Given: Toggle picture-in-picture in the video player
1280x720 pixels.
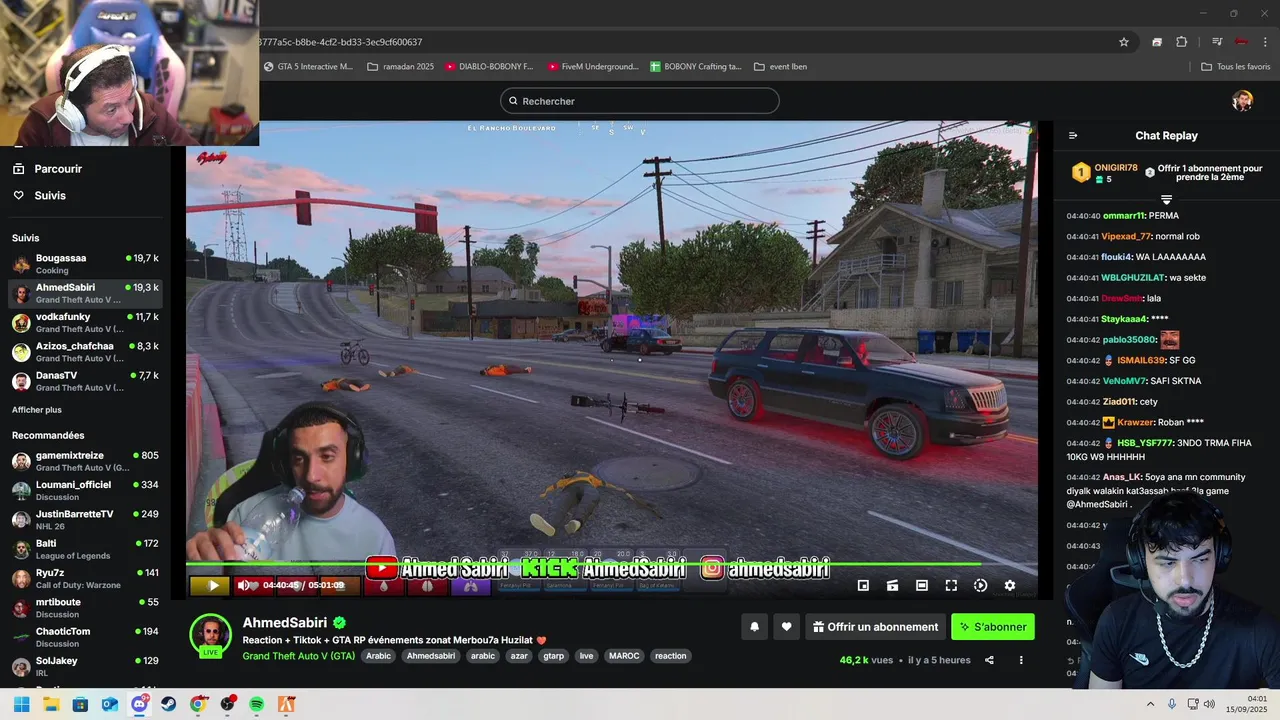Looking at the screenshot, I should 863,586.
